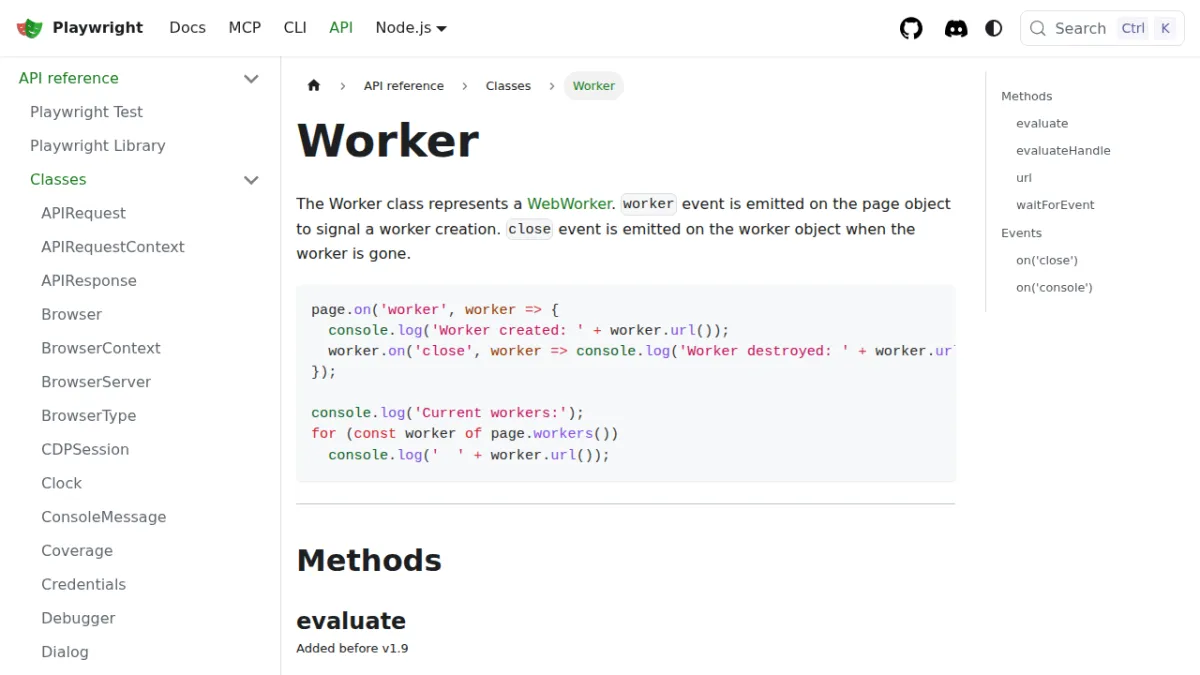This screenshot has width=1200, height=675.
Task: Follow the WebWorker link
Action: 569,203
